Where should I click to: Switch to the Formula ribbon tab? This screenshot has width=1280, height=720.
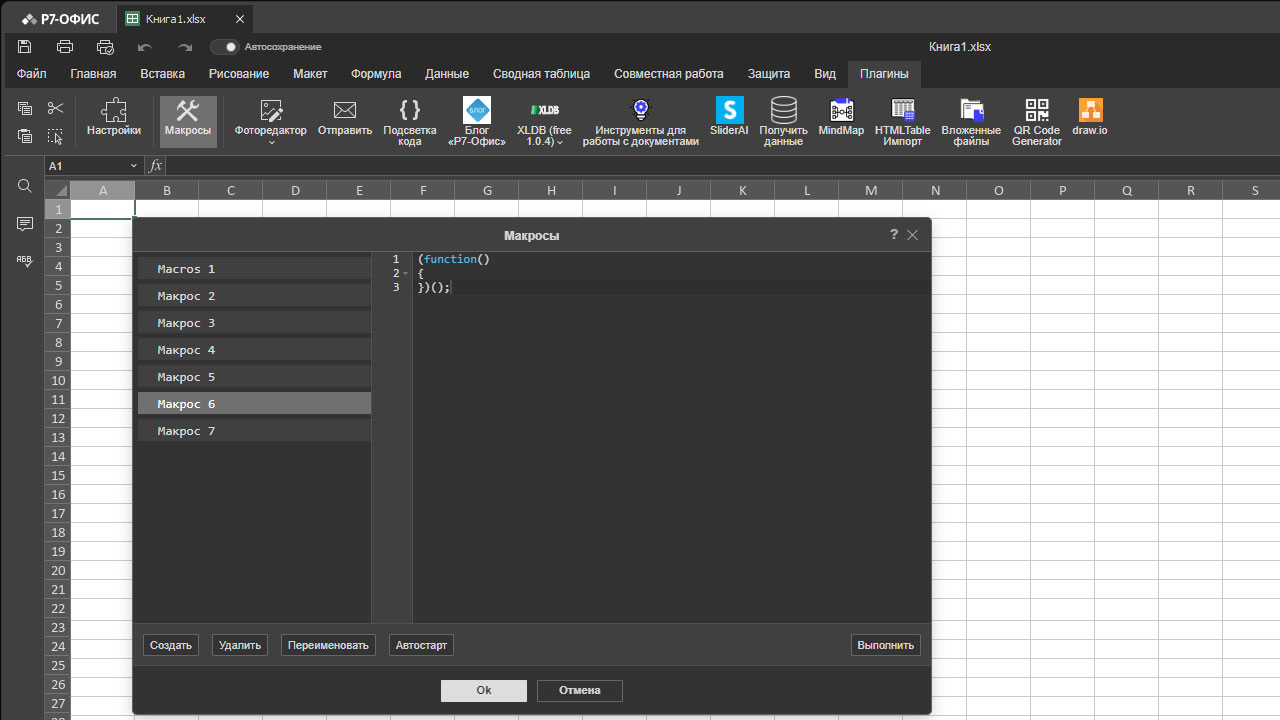[x=376, y=74]
